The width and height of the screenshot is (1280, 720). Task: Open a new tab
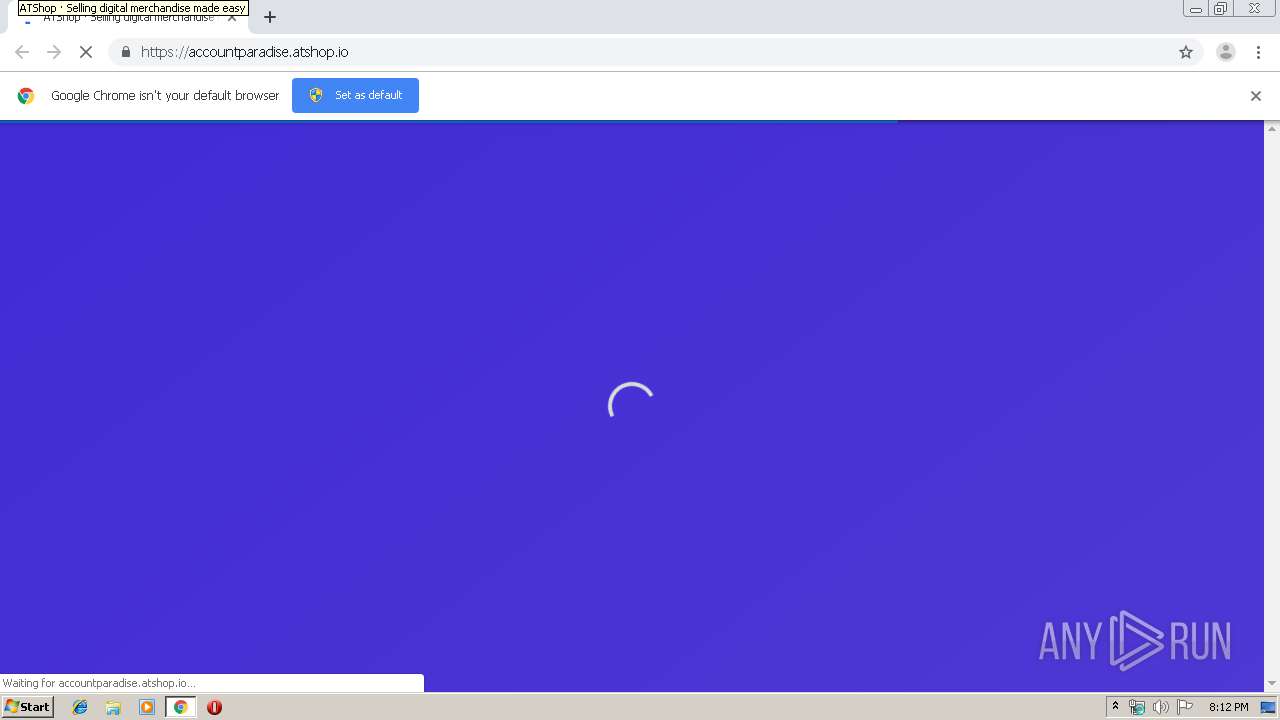[270, 17]
